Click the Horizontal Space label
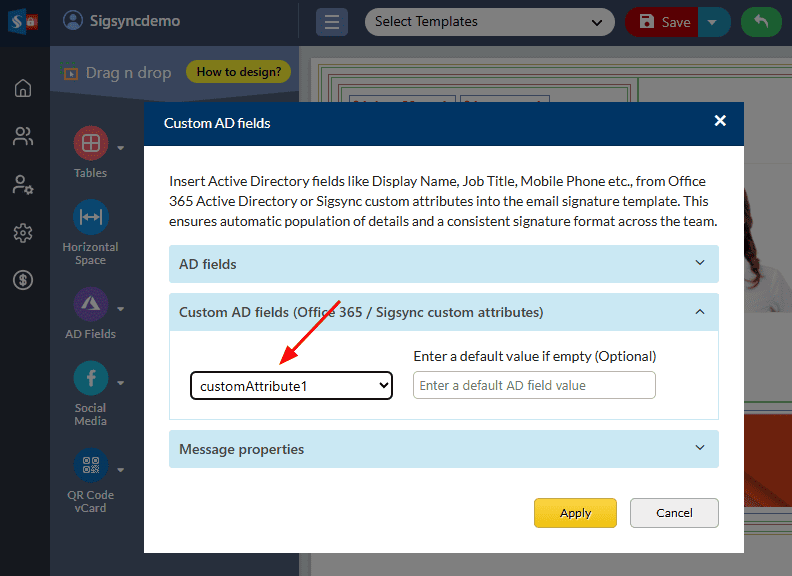Screen dimensions: 792x576 (90, 254)
